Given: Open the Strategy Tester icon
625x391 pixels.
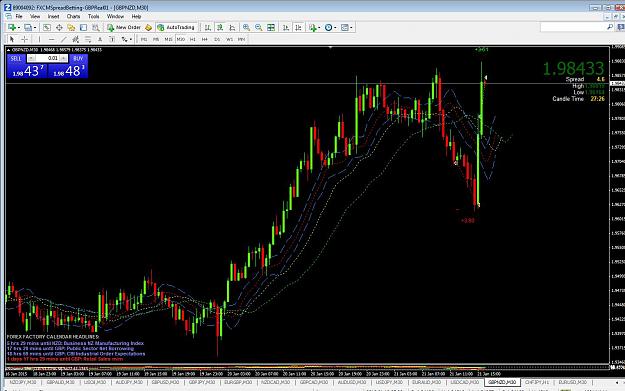Looking at the screenshot, I should (96, 28).
